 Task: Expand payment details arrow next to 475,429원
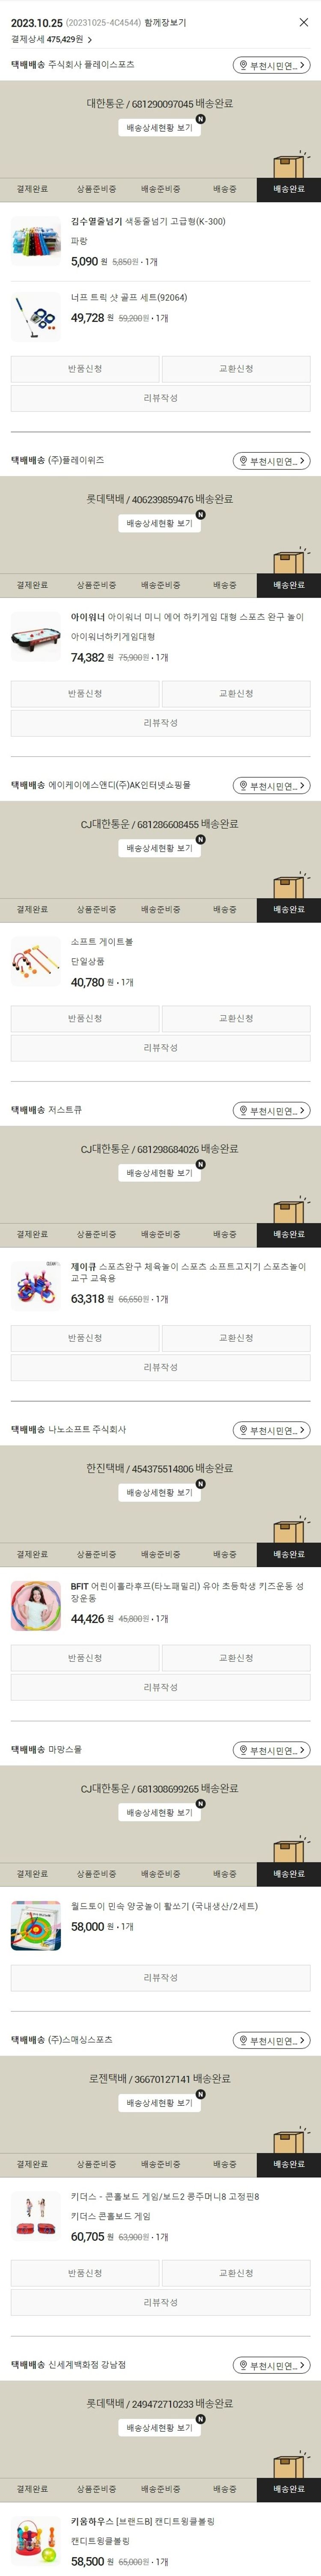click(x=90, y=40)
